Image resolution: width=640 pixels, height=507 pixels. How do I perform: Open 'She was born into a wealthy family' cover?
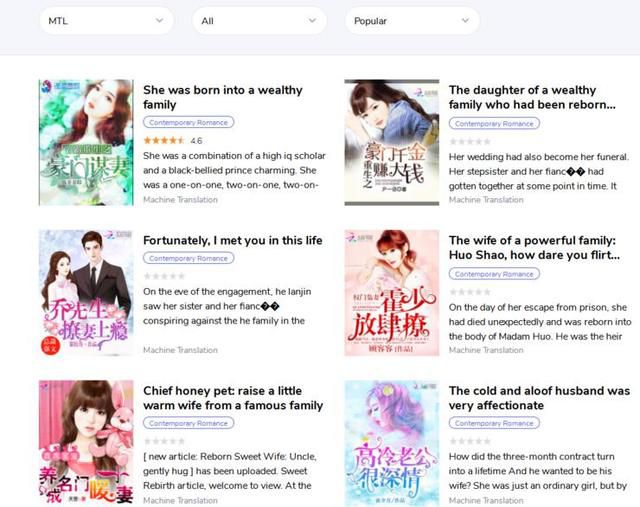86,143
